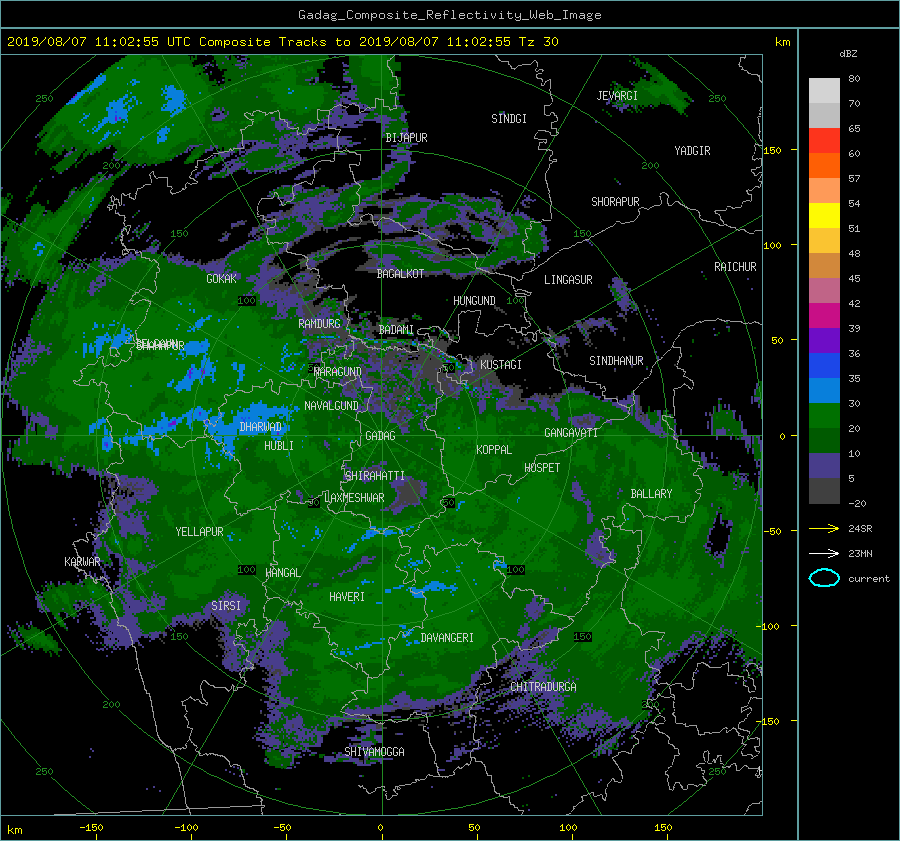Click the HOSPET city label
This screenshot has height=841, width=900.
[x=542, y=468]
